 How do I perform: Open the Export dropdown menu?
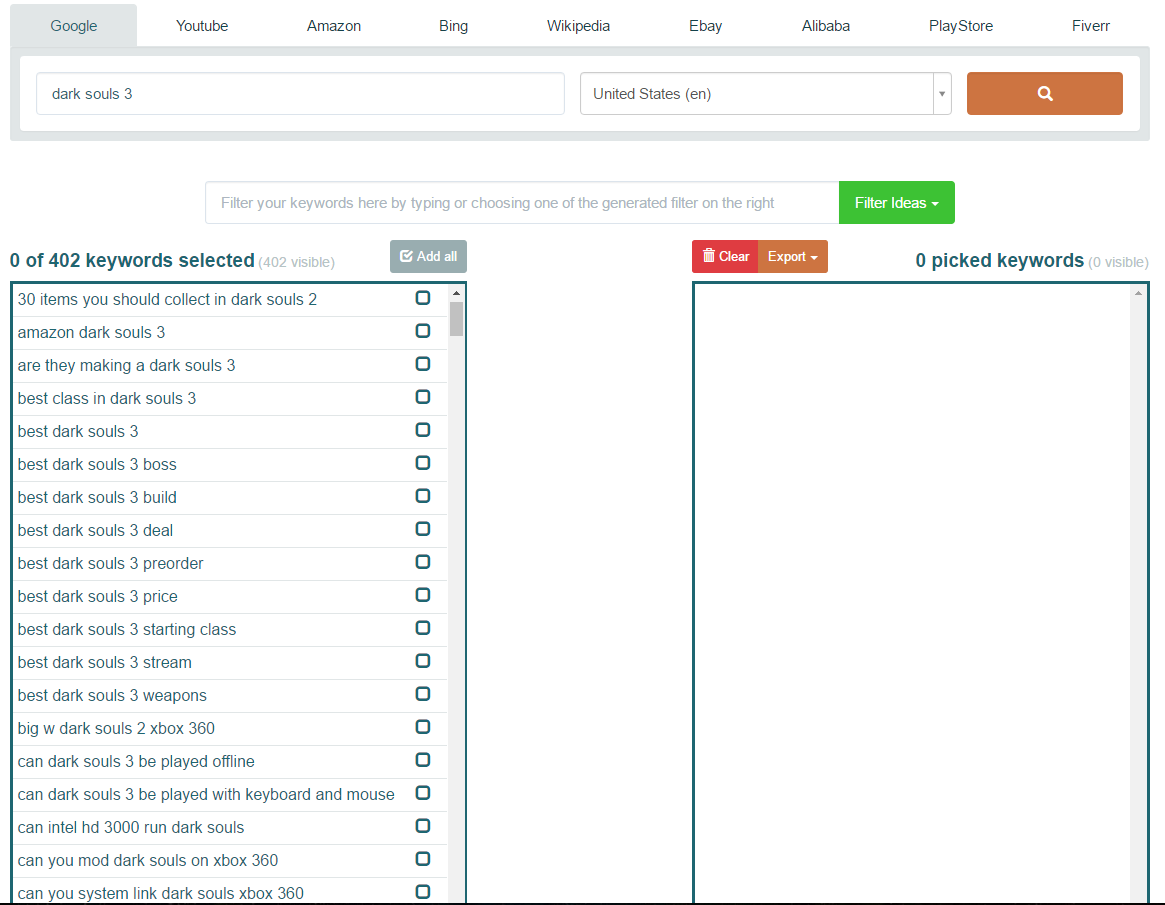click(792, 256)
